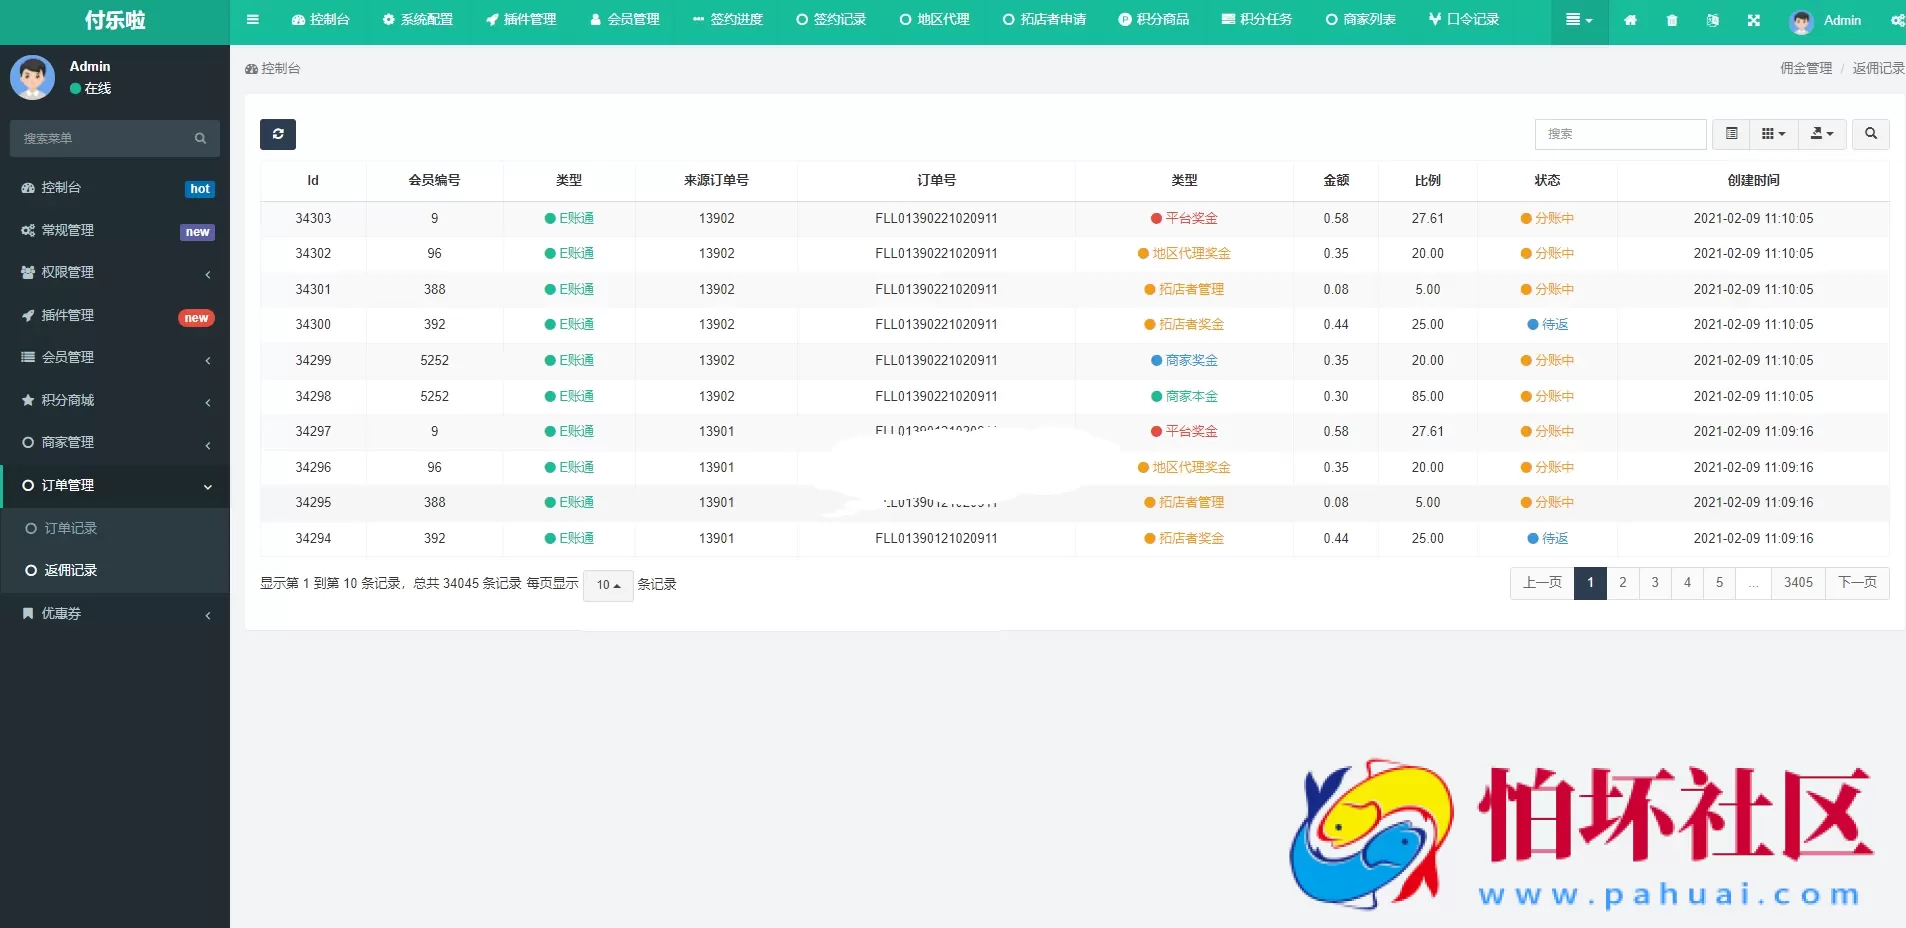Click inside the 搜索 search input field

1620,134
